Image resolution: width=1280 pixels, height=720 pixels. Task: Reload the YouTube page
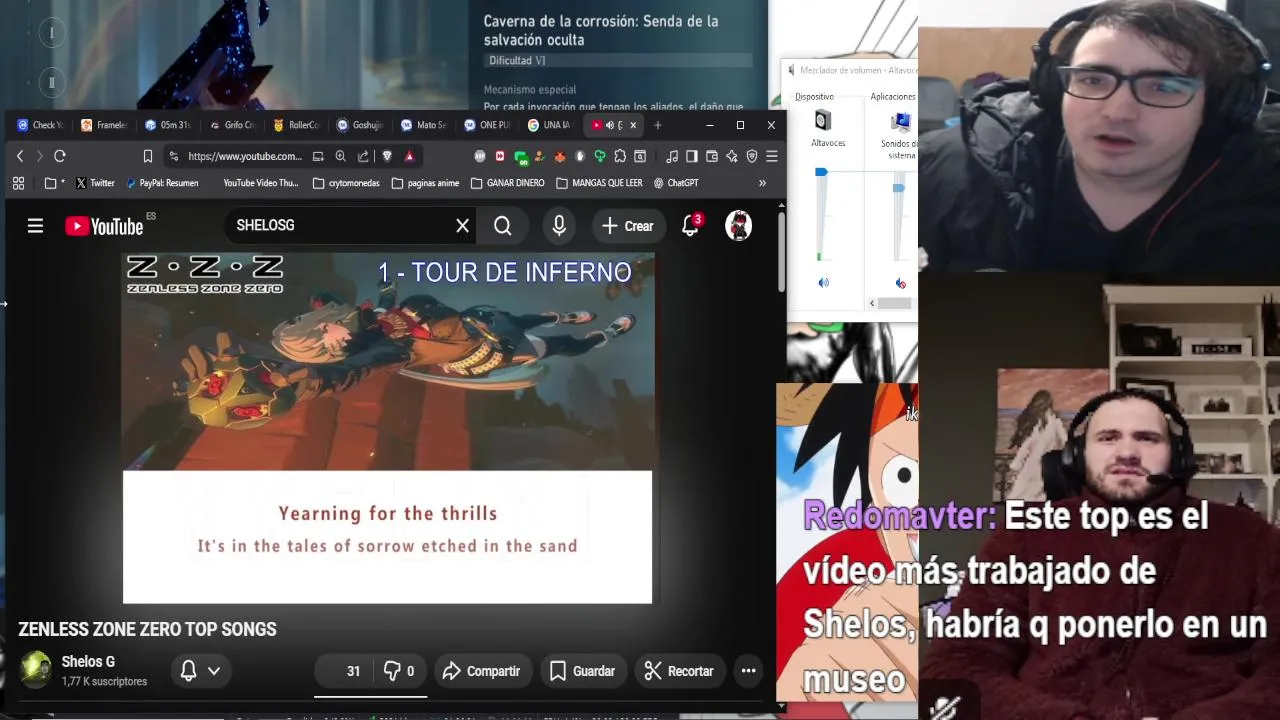point(60,156)
